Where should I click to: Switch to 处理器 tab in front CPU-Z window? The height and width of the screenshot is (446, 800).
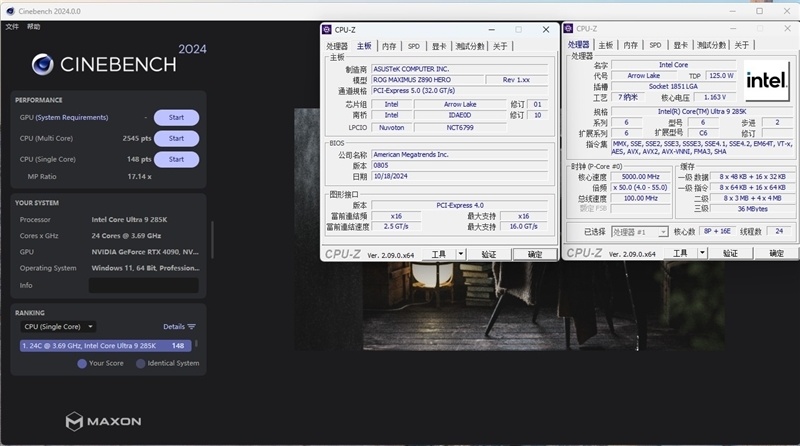point(337,46)
